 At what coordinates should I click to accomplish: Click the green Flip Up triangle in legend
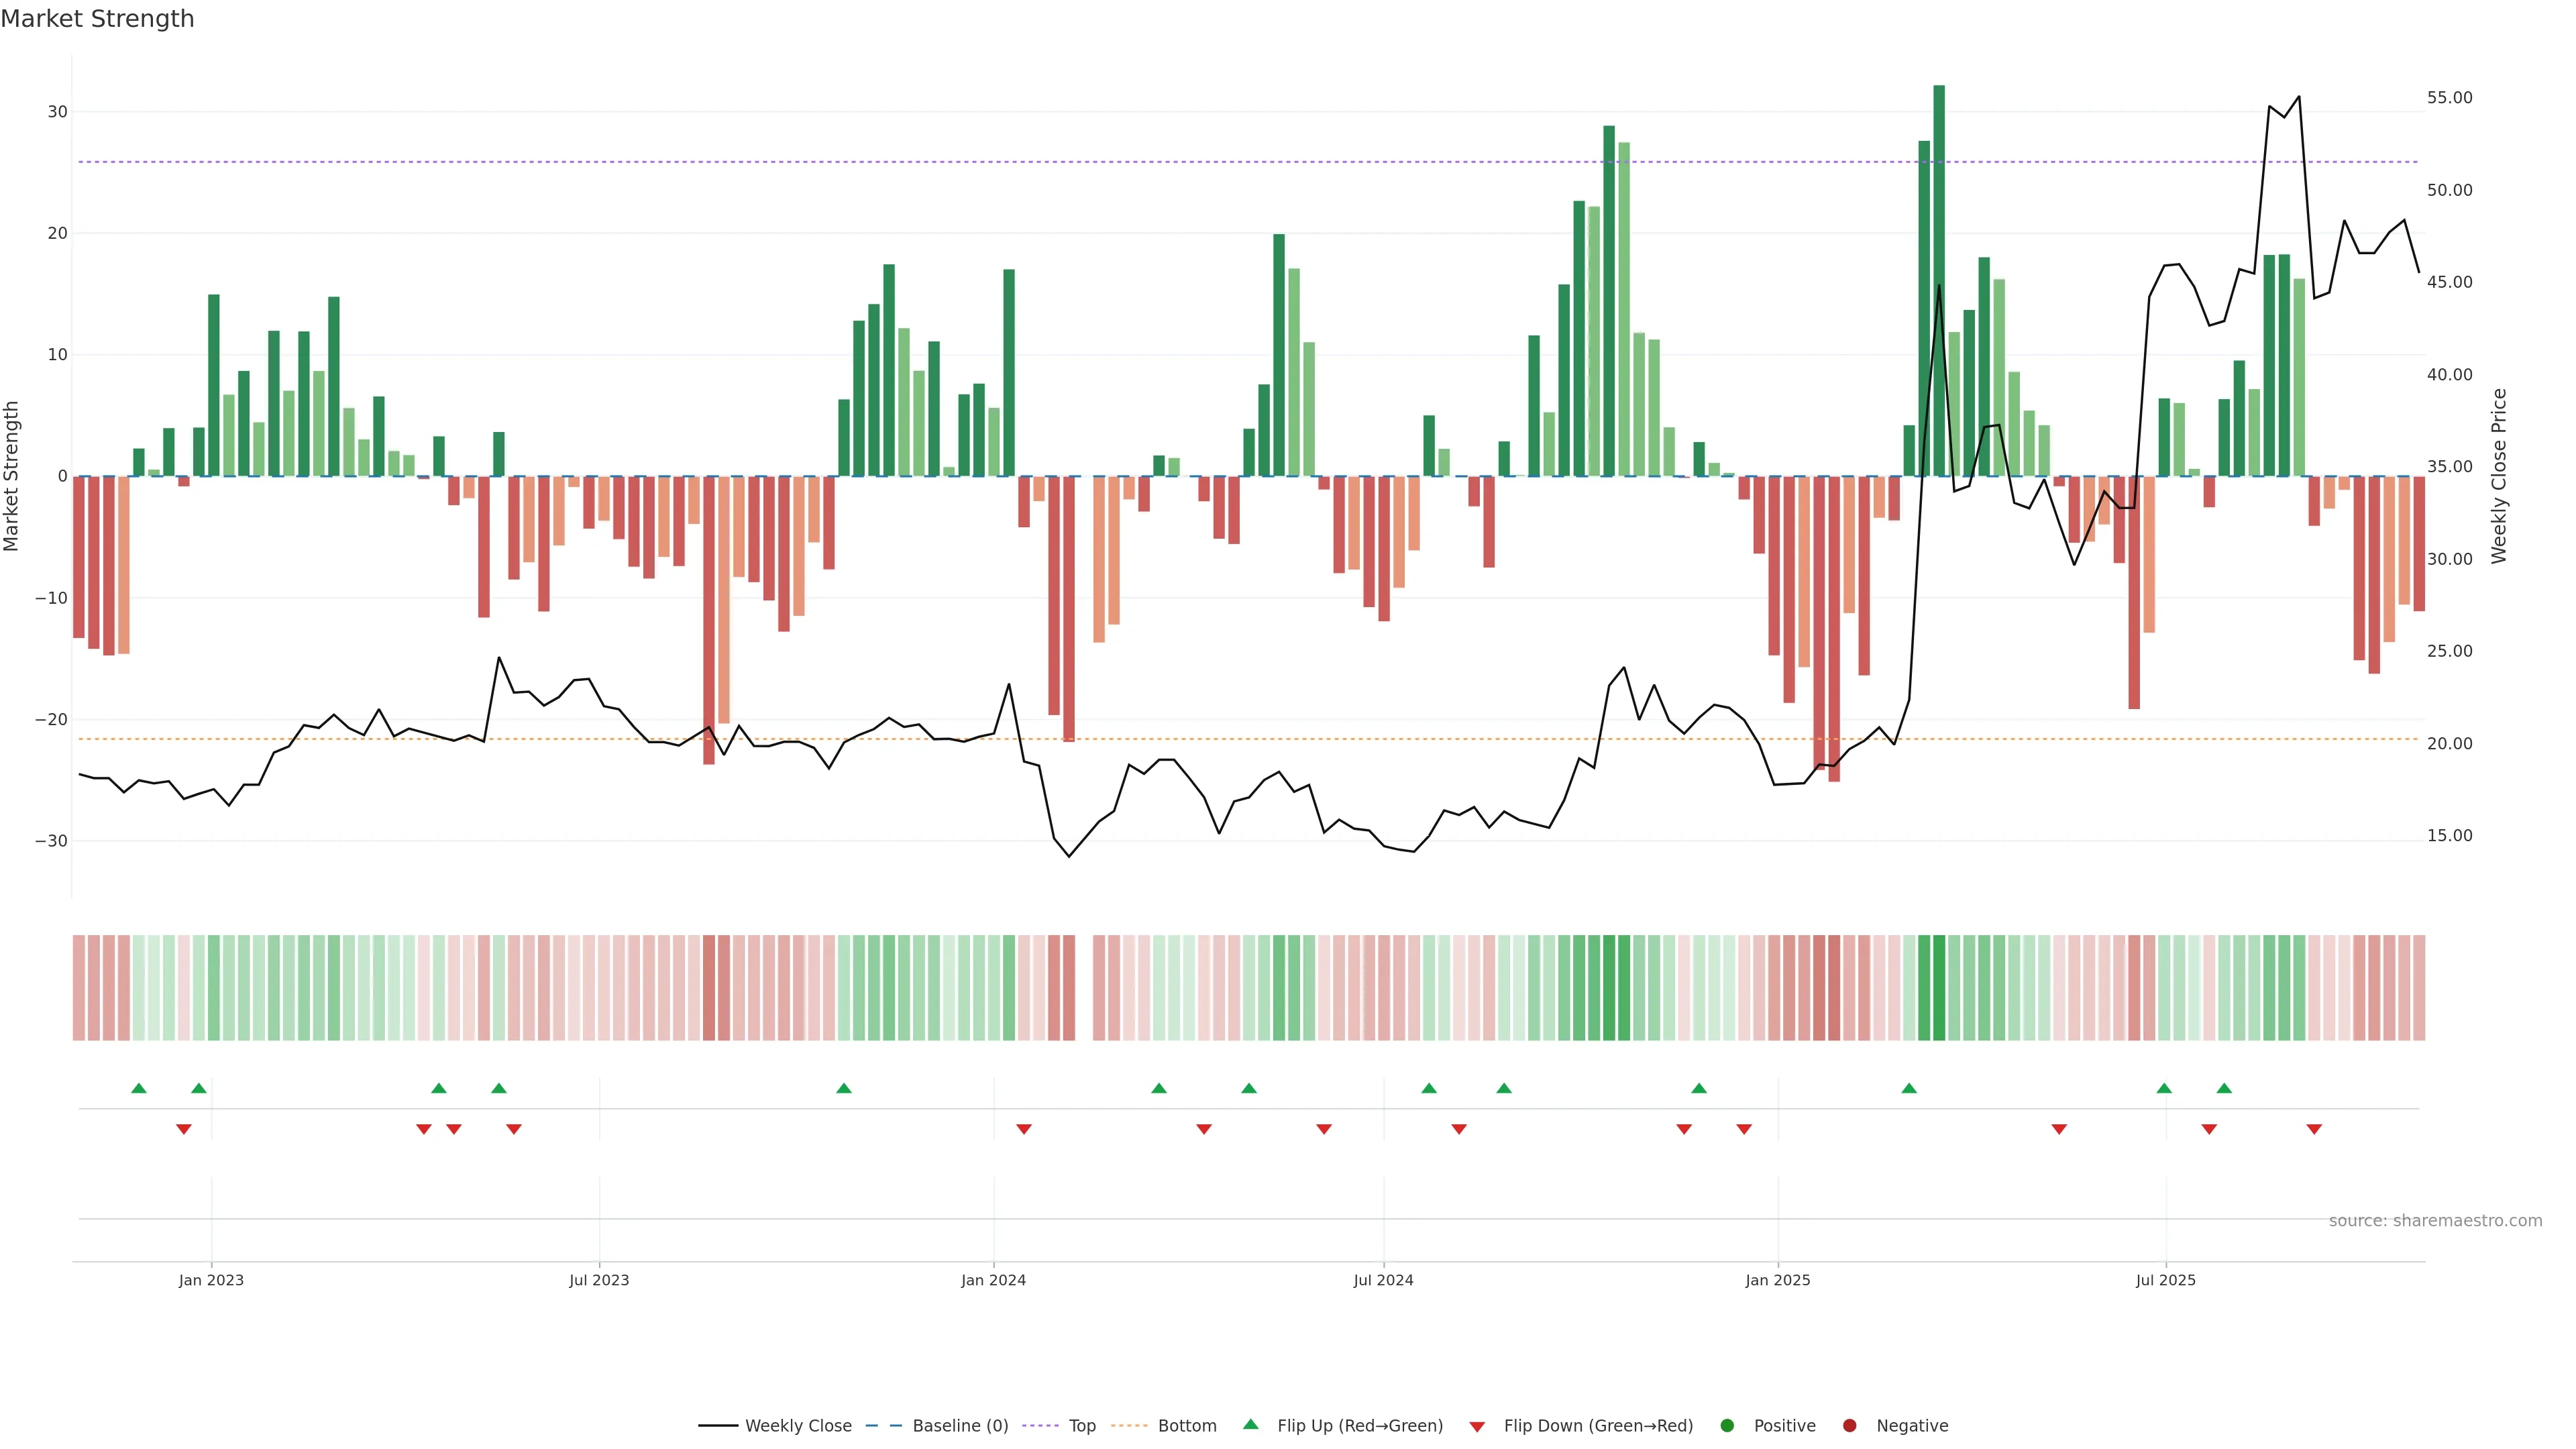[x=1250, y=1424]
